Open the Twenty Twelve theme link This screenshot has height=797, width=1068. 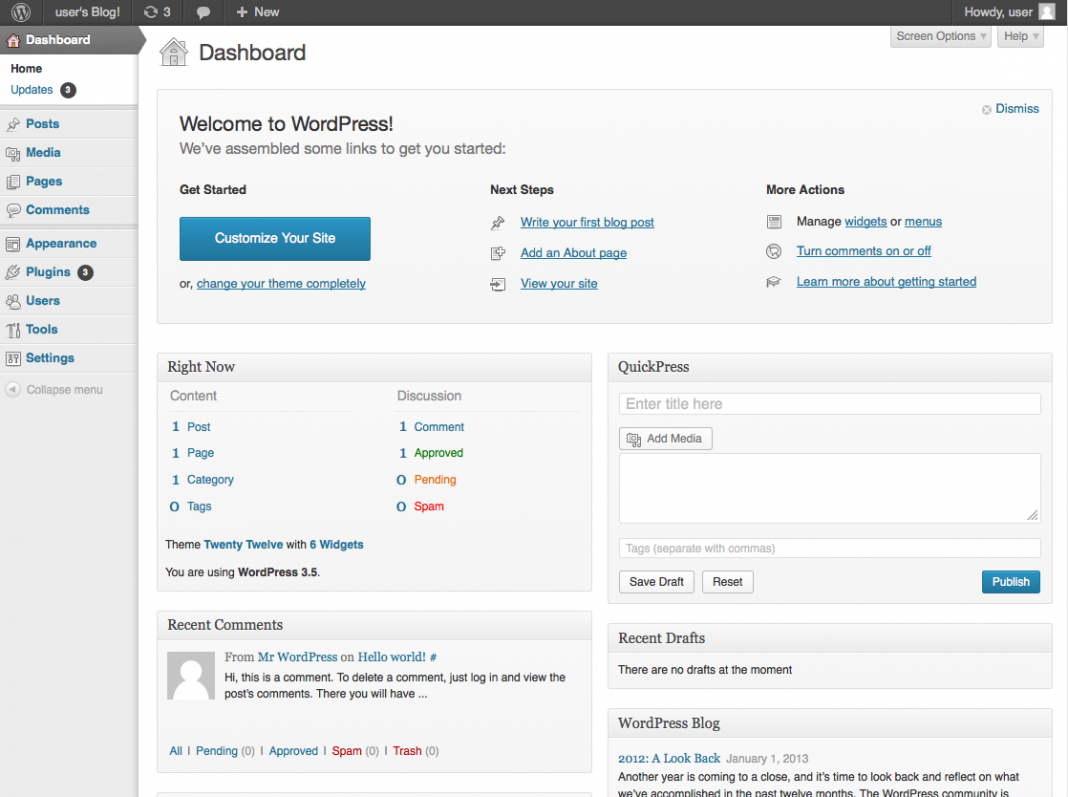[243, 545]
